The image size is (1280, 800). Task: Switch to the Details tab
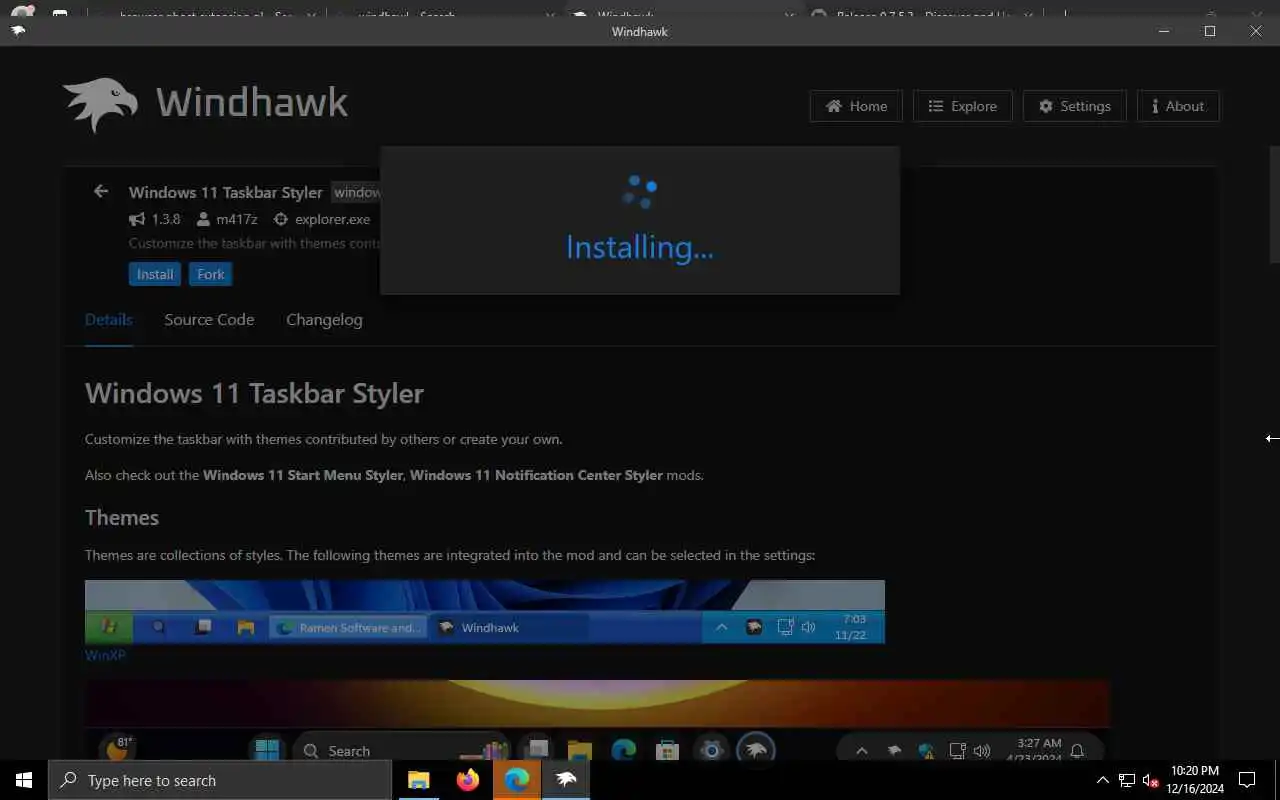tap(108, 320)
